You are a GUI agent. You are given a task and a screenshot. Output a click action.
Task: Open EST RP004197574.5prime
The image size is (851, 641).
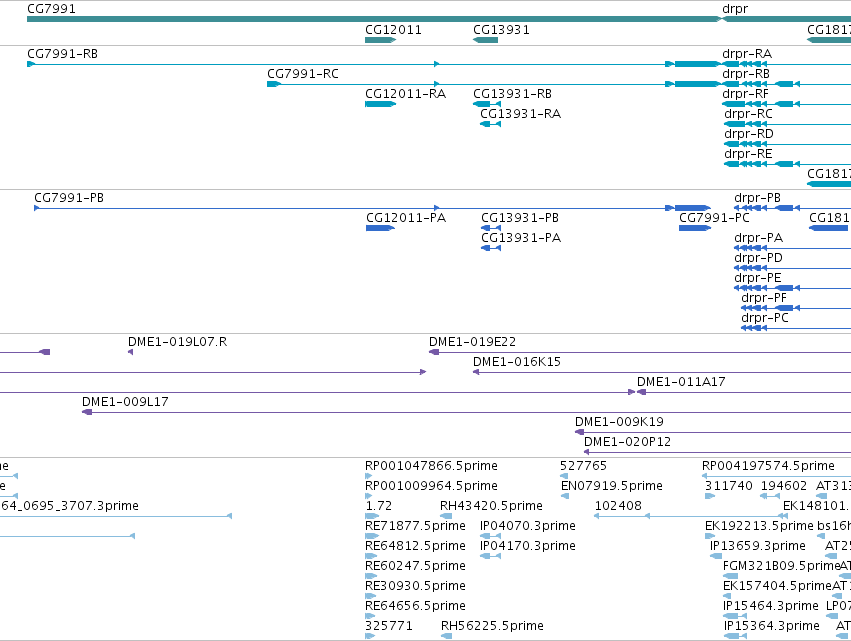coord(768,466)
